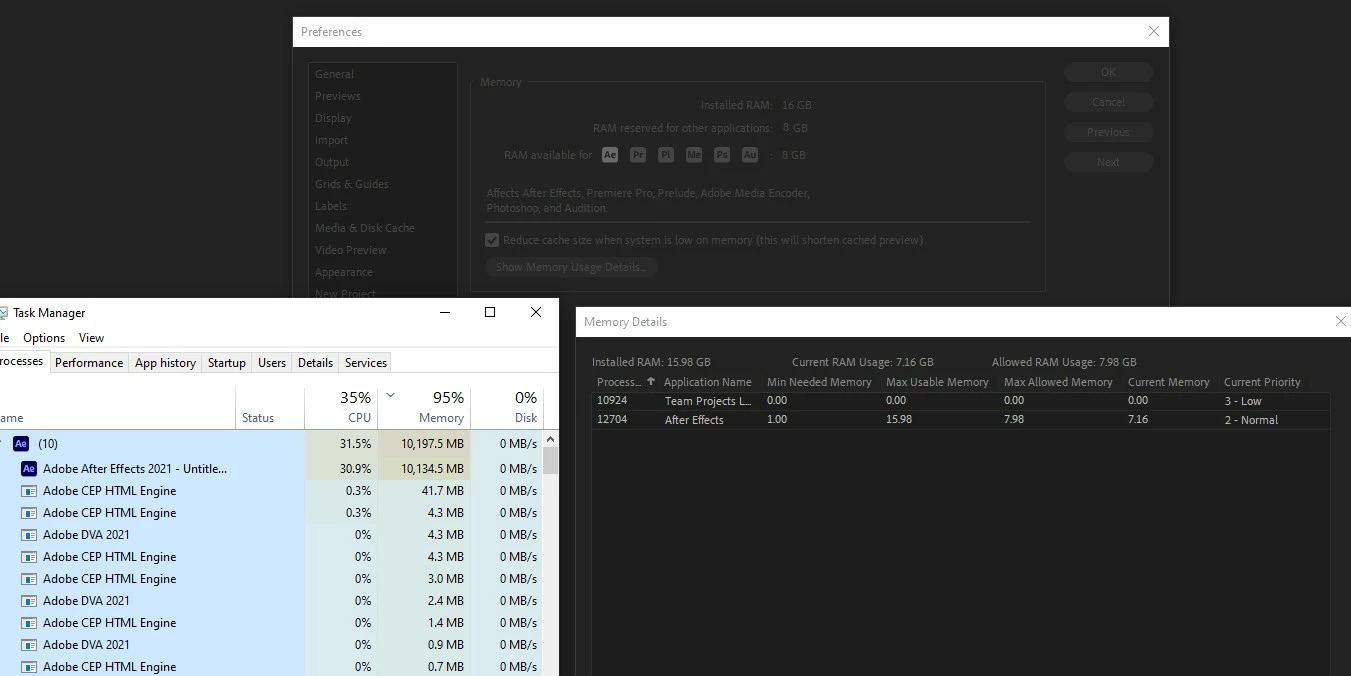1351x676 pixels.
Task: Select Labels in Preferences sidebar
Action: (x=331, y=206)
